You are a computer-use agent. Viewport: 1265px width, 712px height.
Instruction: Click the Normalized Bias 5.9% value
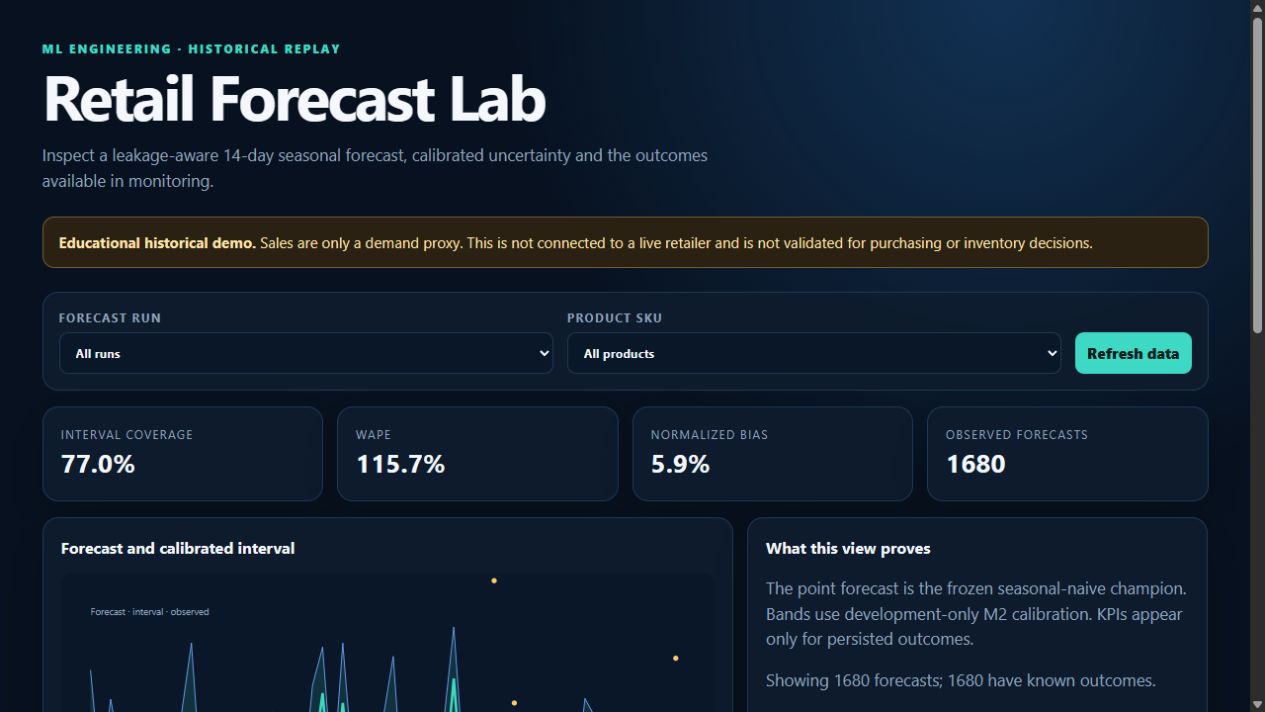coord(680,464)
